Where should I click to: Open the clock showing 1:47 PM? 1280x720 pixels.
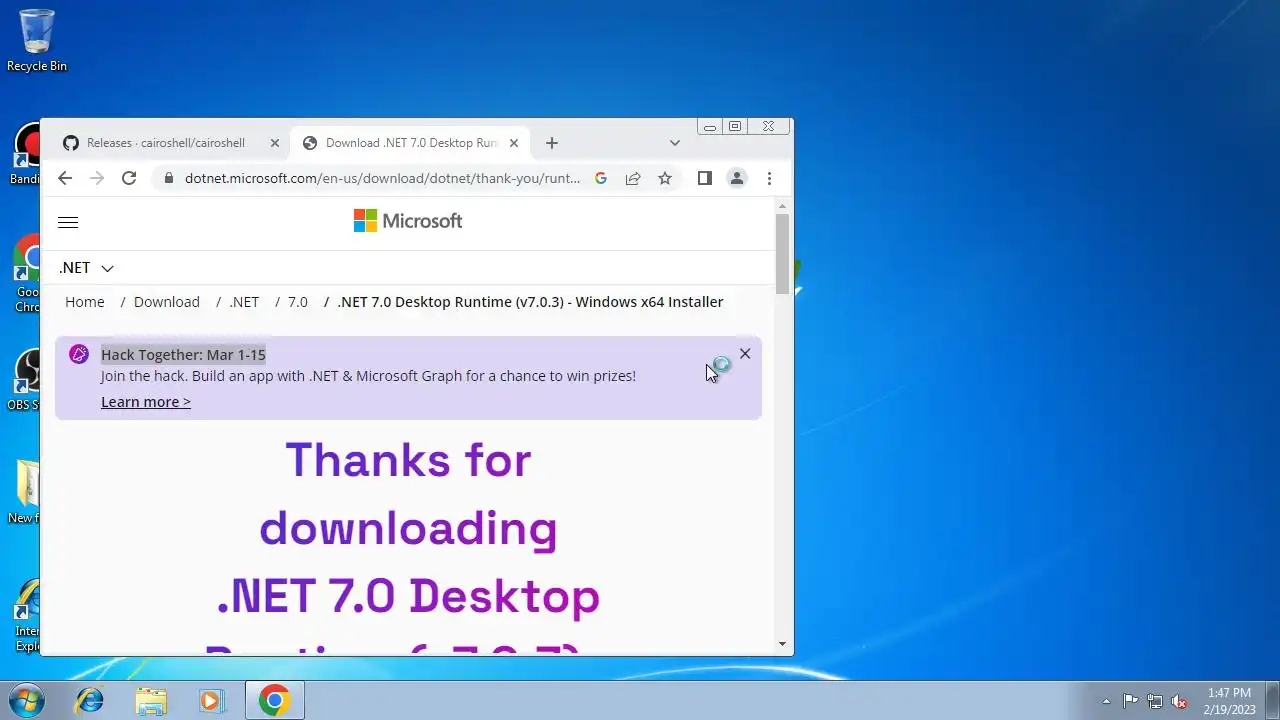(x=1229, y=701)
